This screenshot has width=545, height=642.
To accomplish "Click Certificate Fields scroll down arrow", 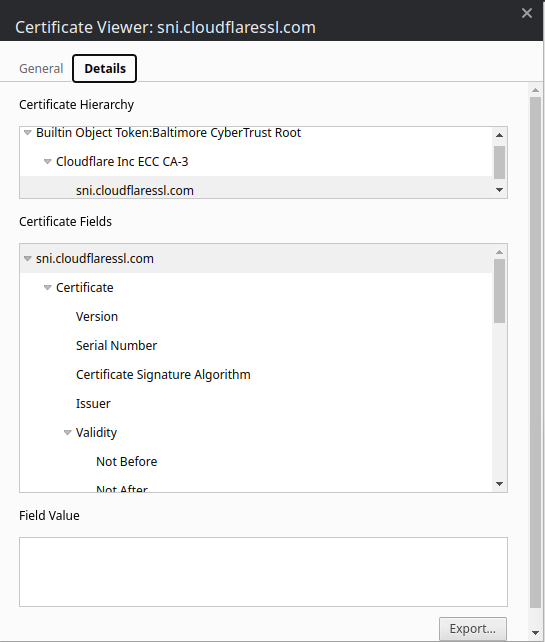I will [499, 484].
